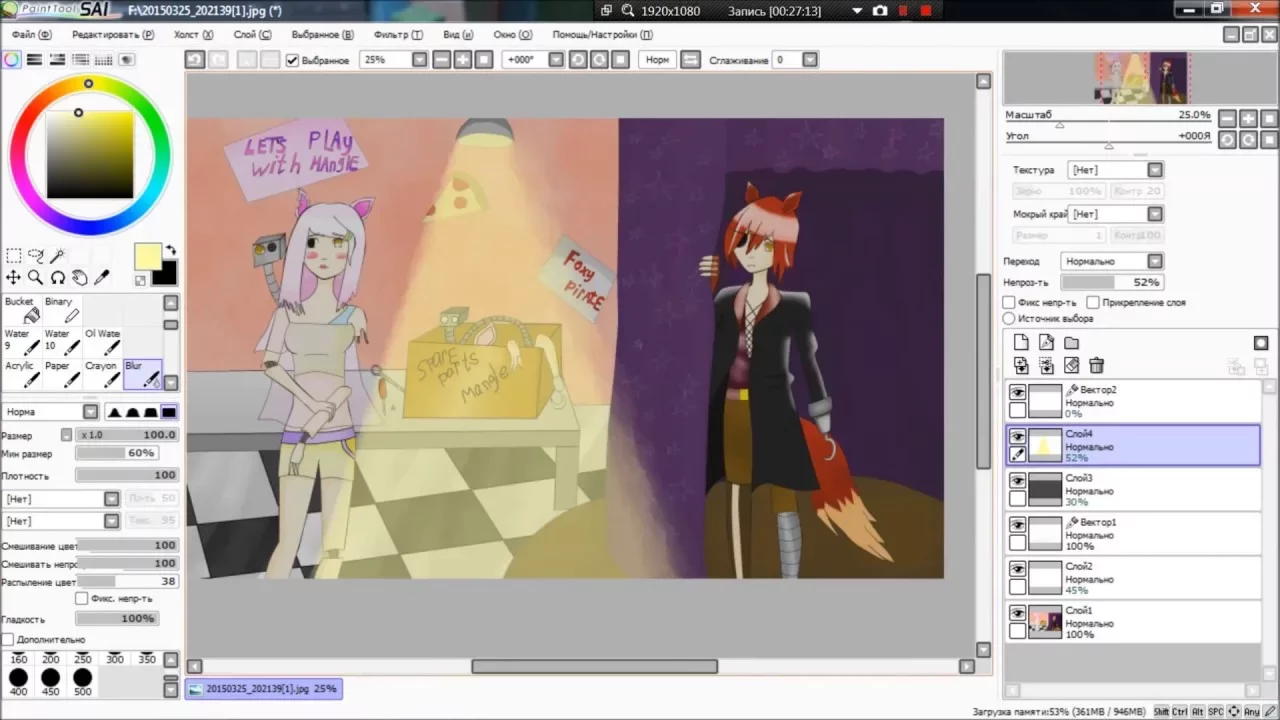Hide the Вектор1 layer with its eye
The image size is (1280, 720).
click(x=1018, y=525)
